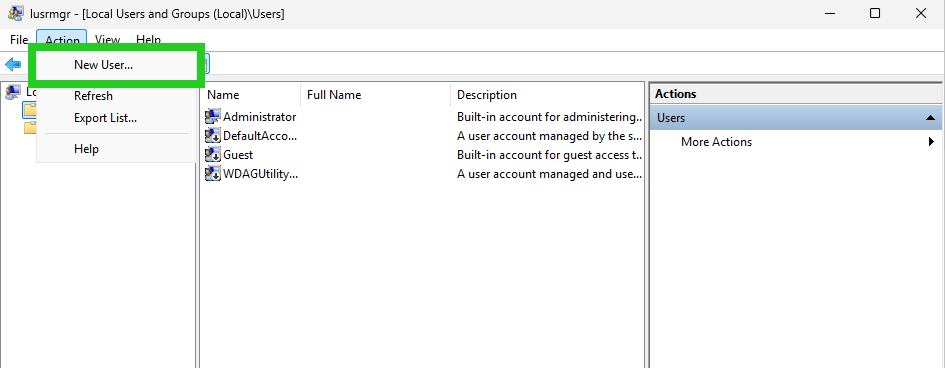Select the WDAGUtility... user name

click(261, 174)
